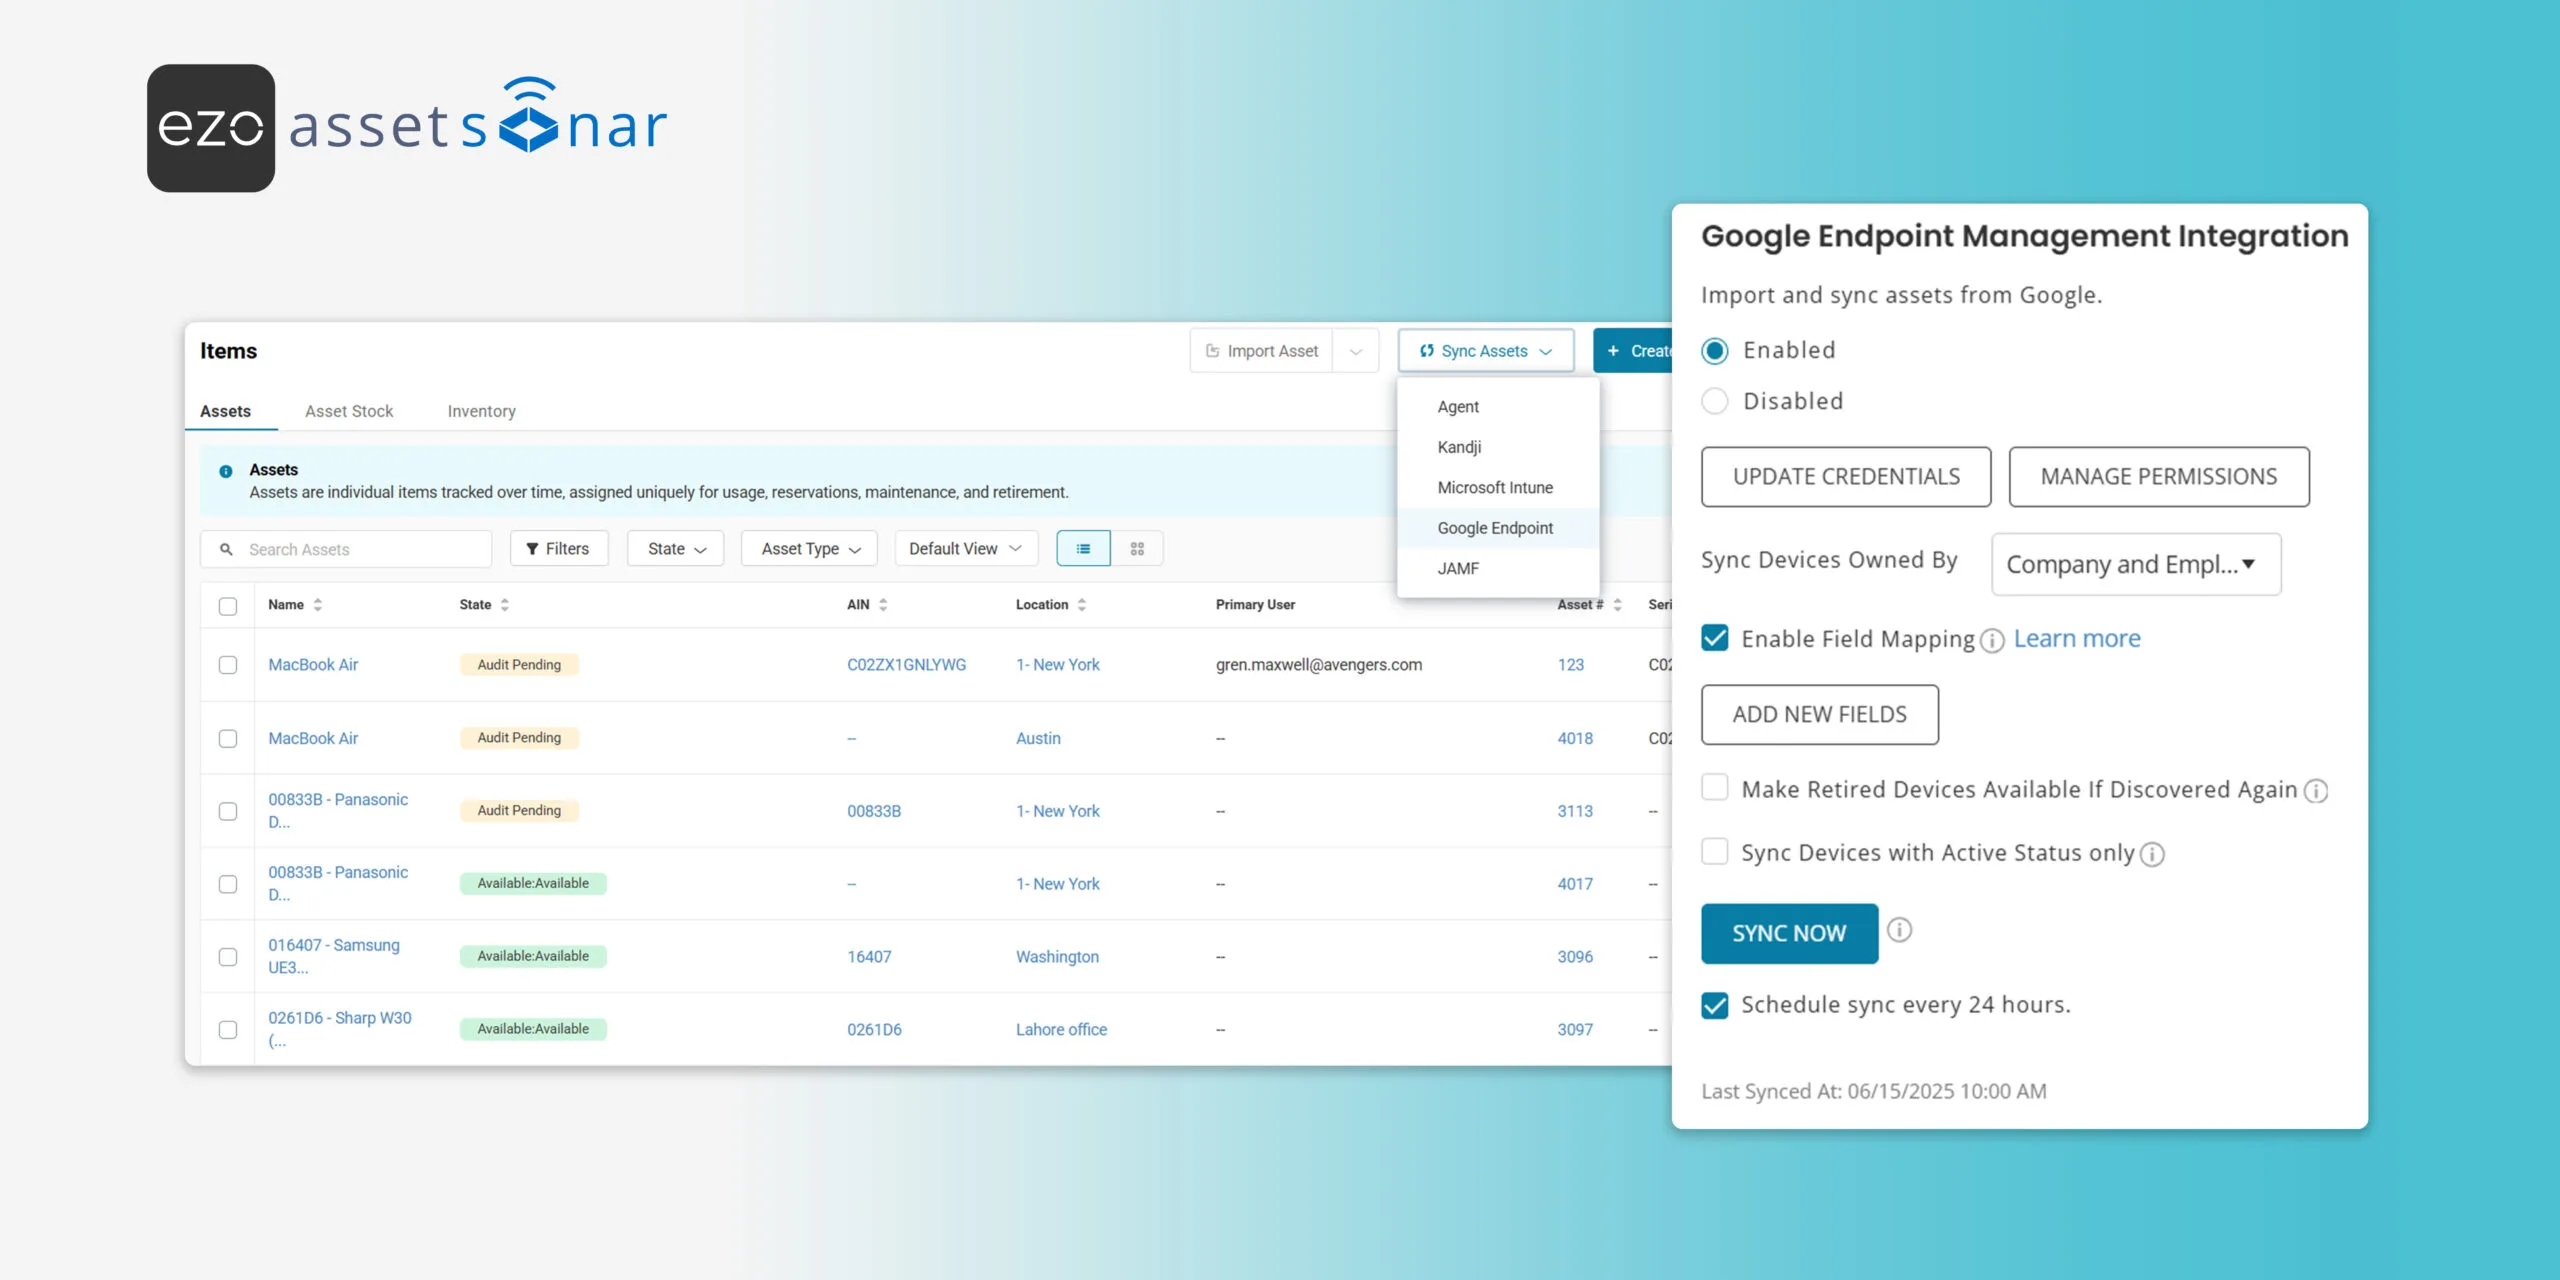The image size is (2560, 1280).
Task: Click the UPDATE CREDENTIALS button
Action: [x=1846, y=477]
